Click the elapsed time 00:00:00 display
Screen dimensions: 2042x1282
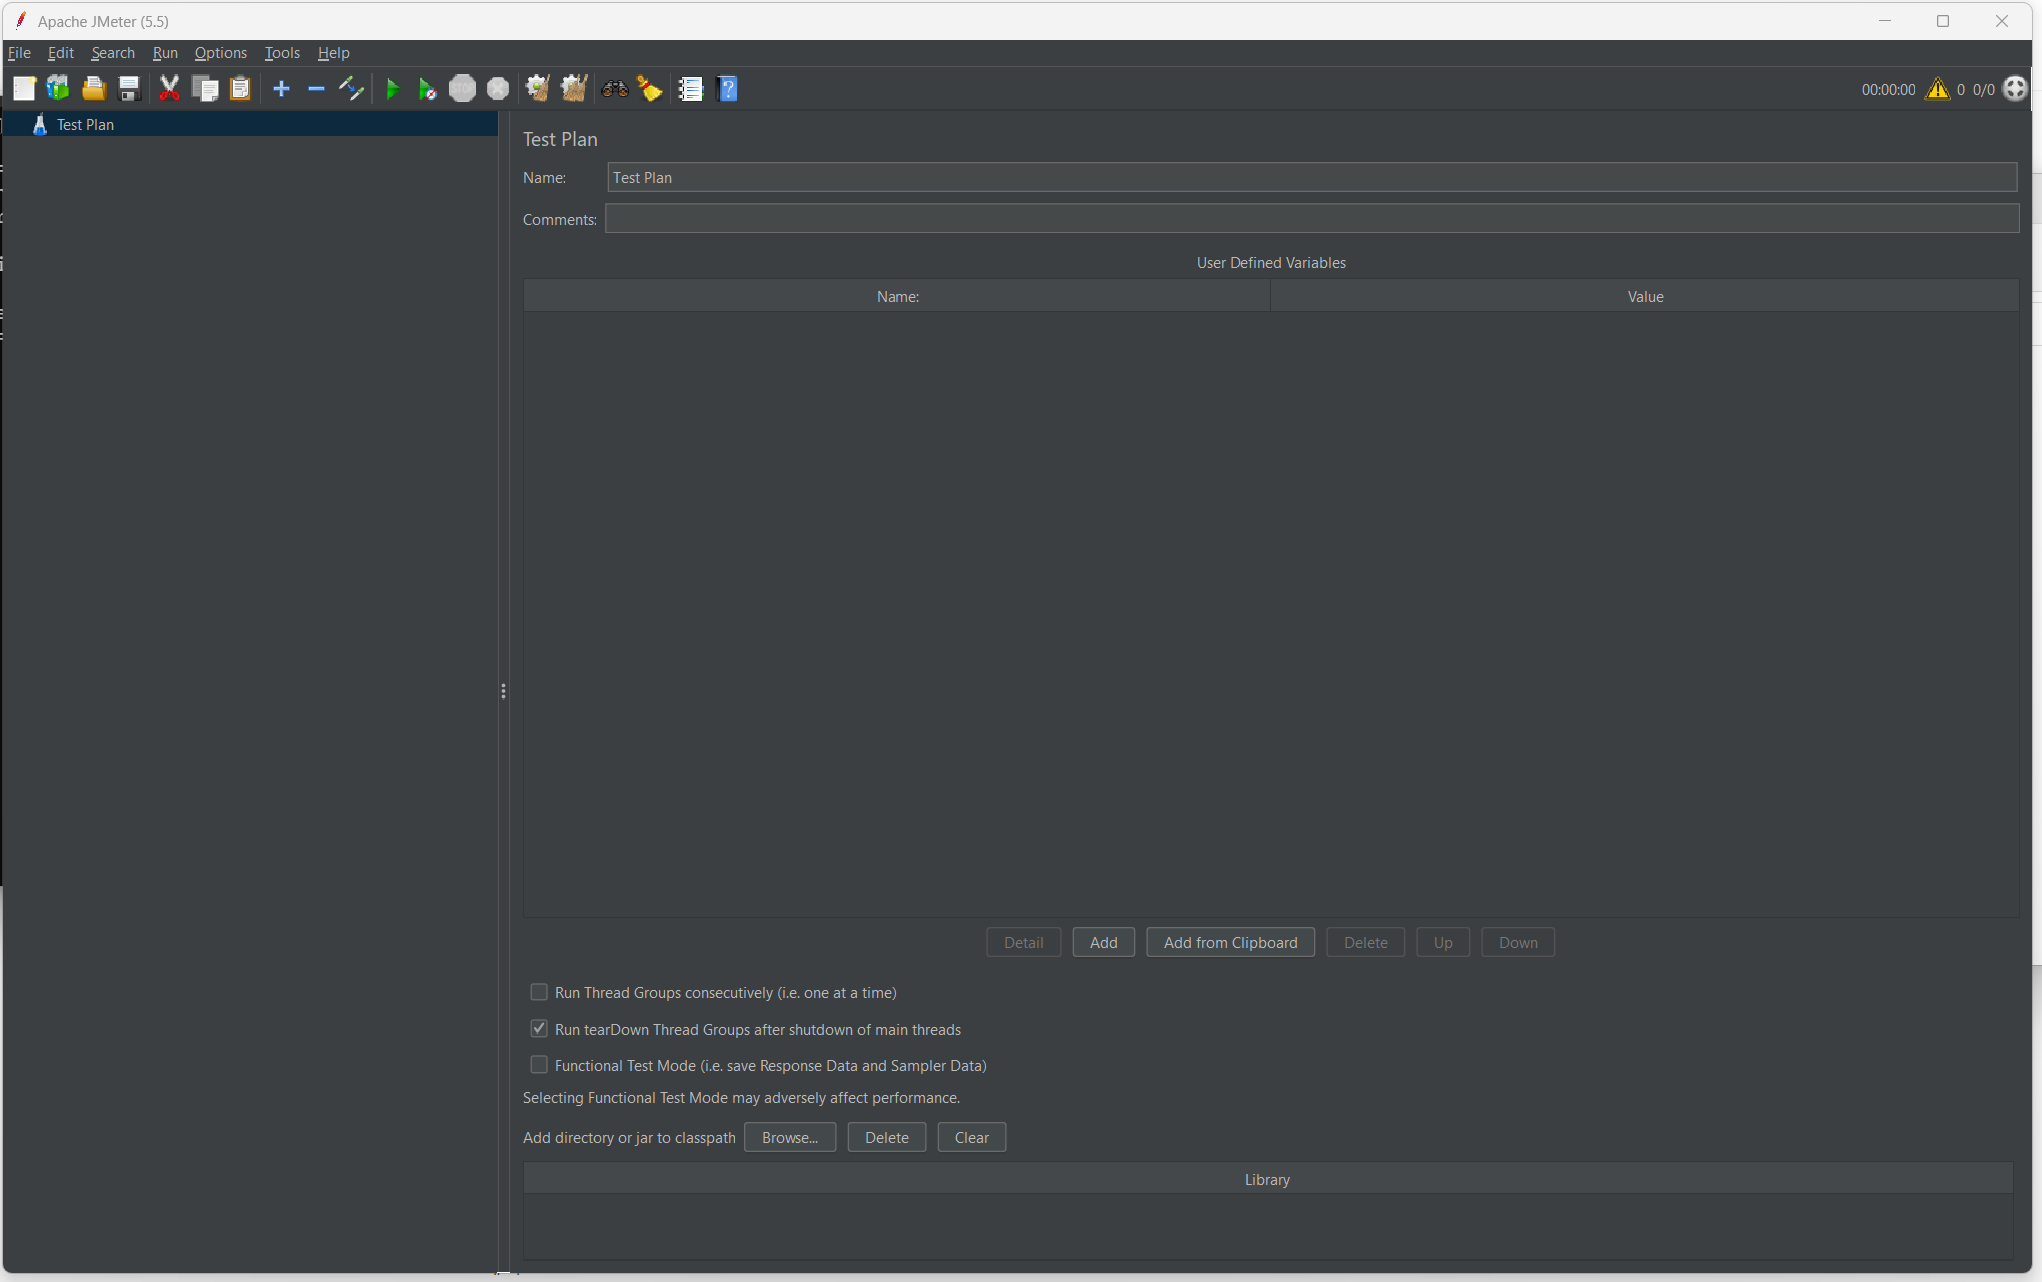tap(1888, 90)
